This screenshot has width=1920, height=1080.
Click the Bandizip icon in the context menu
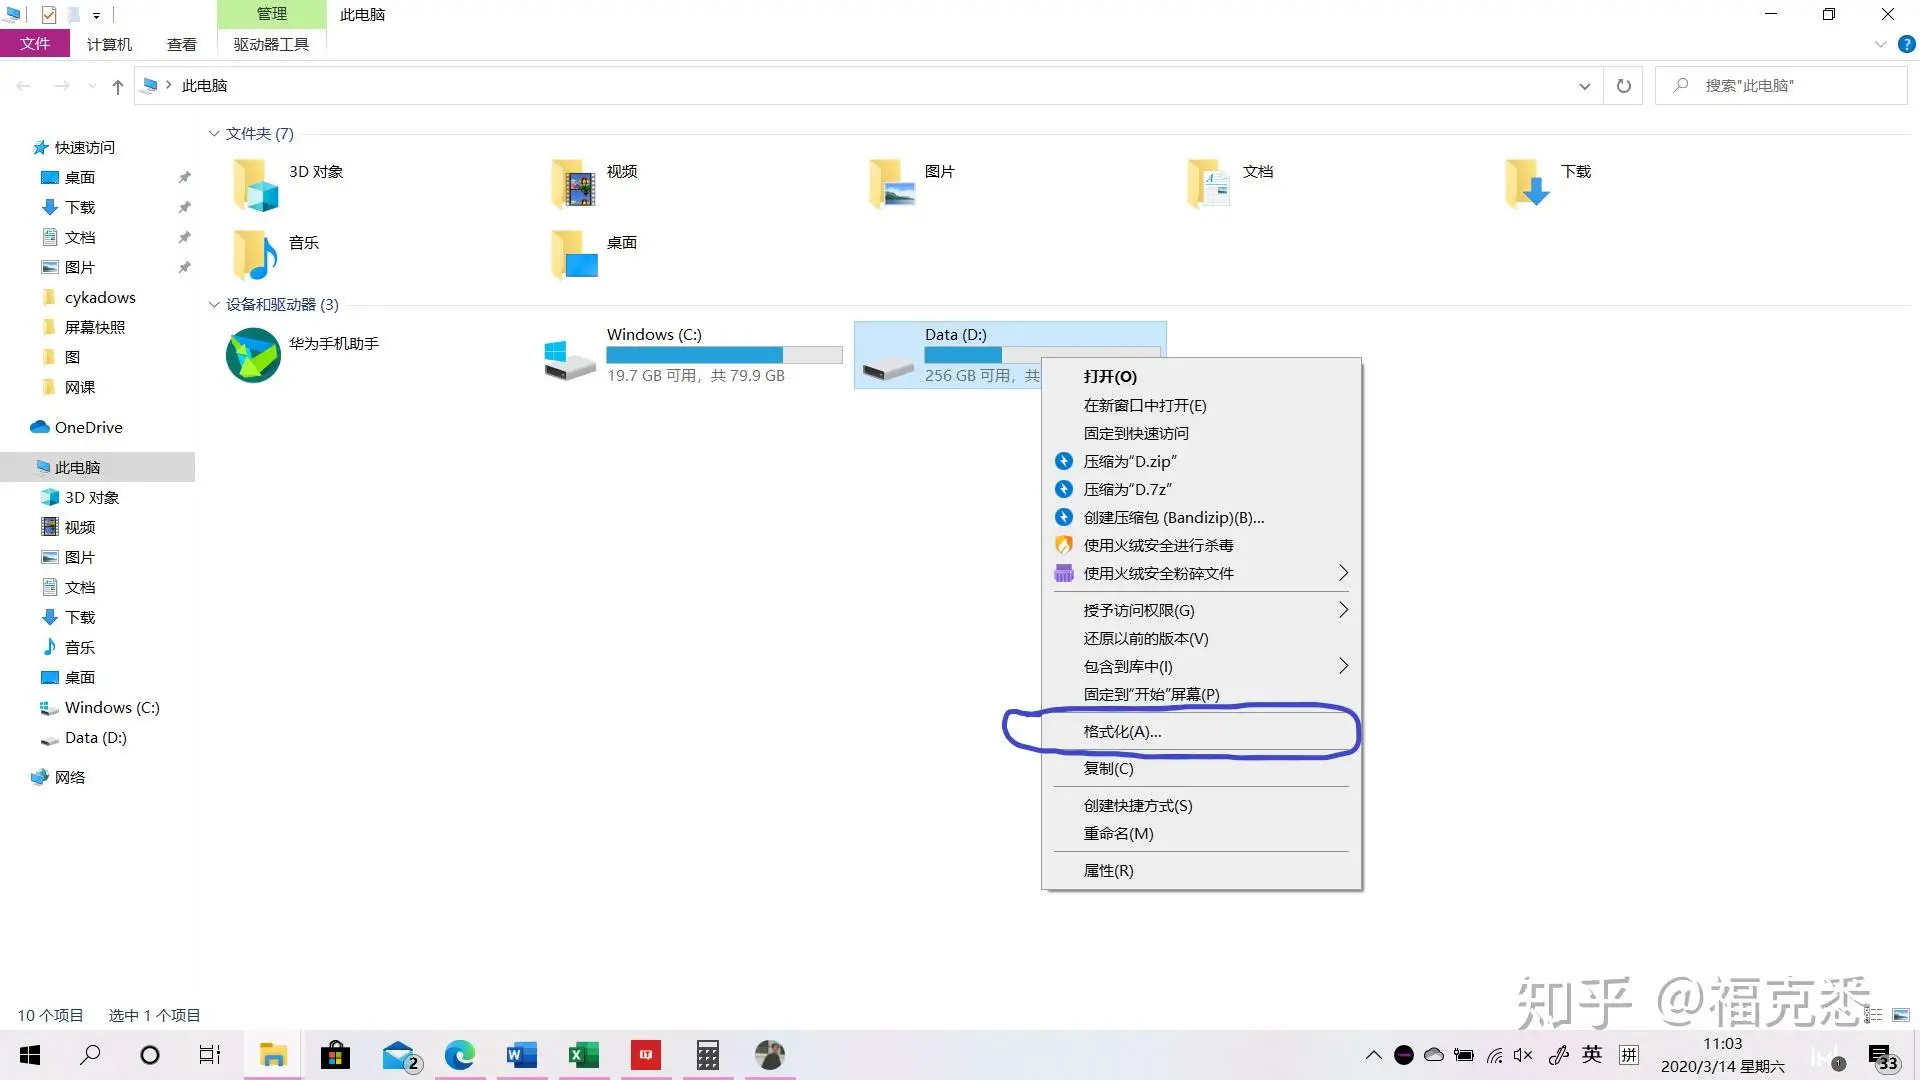(x=1063, y=517)
